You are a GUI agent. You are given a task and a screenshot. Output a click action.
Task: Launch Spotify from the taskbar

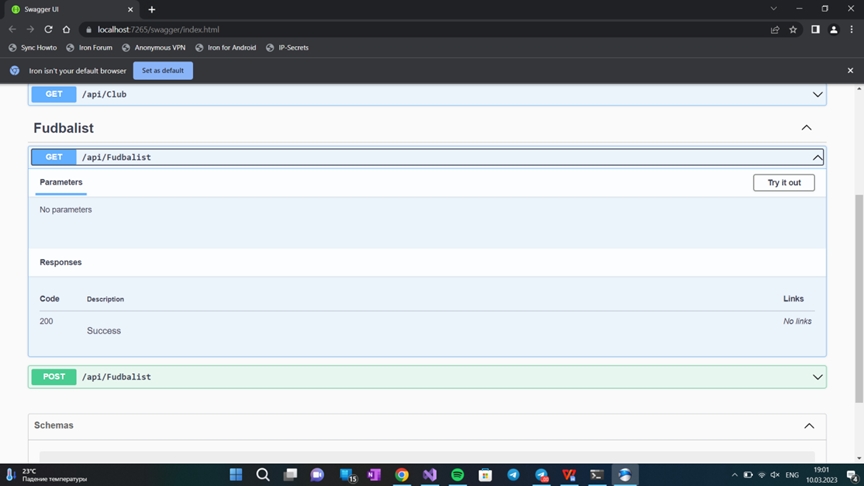[457, 475]
